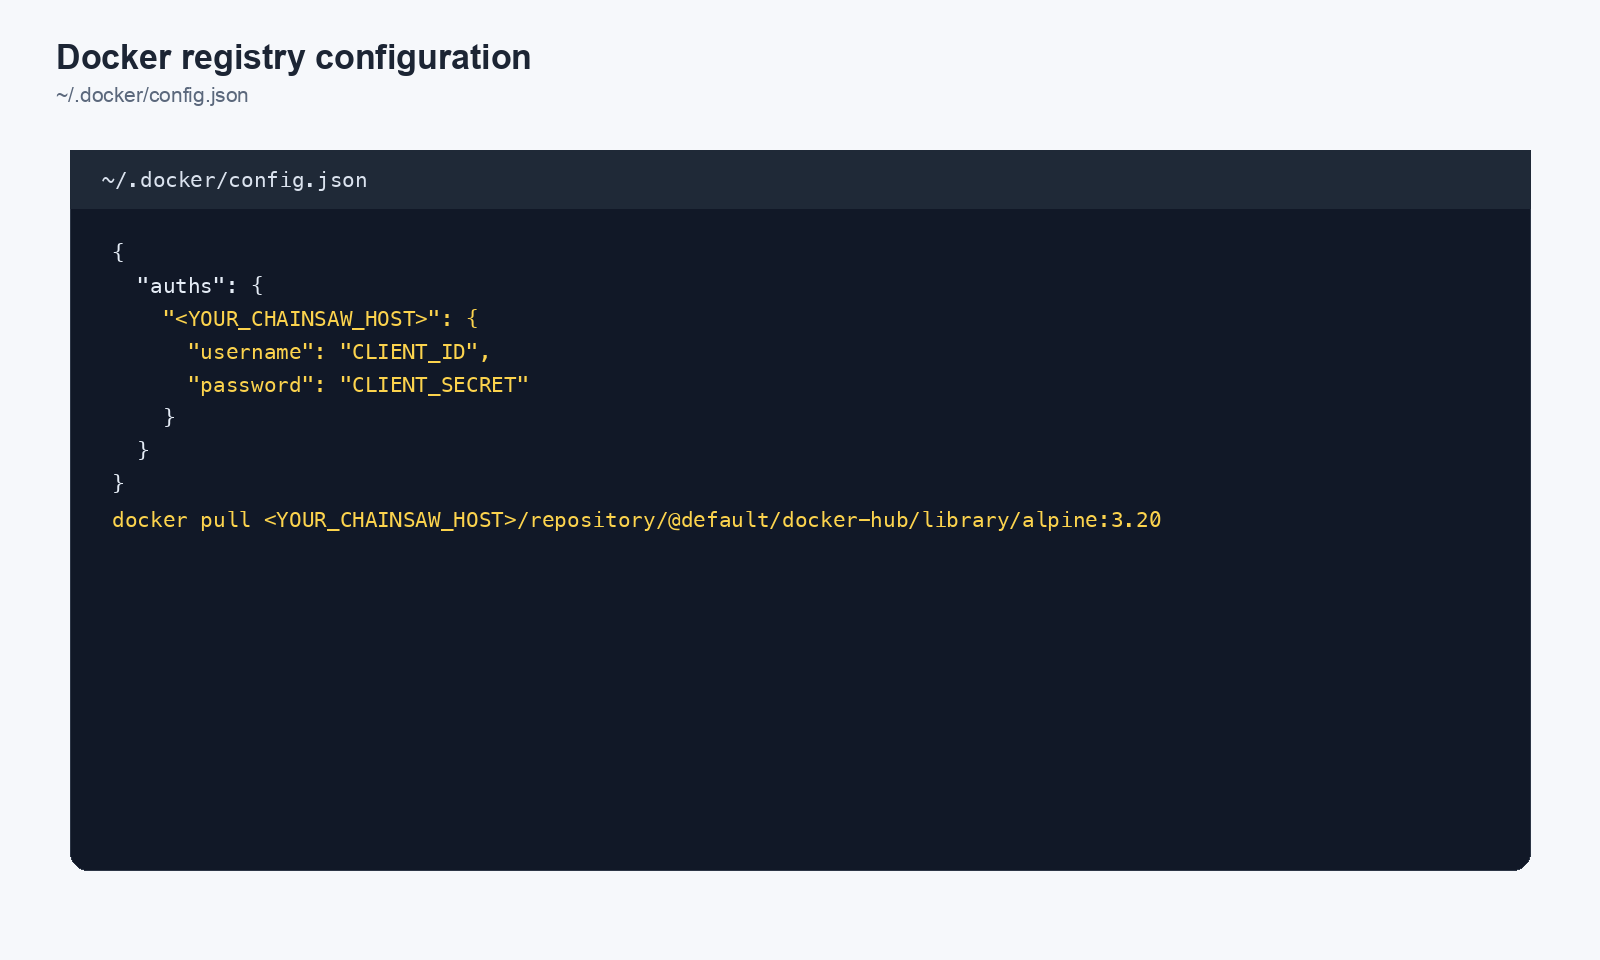Click the gray ~/.docker/config.json subtitle under heading
The image size is (1600, 960).
pos(152,95)
